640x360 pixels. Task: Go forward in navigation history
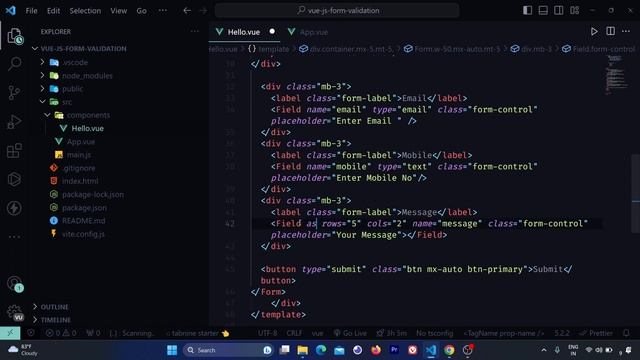coord(203,11)
